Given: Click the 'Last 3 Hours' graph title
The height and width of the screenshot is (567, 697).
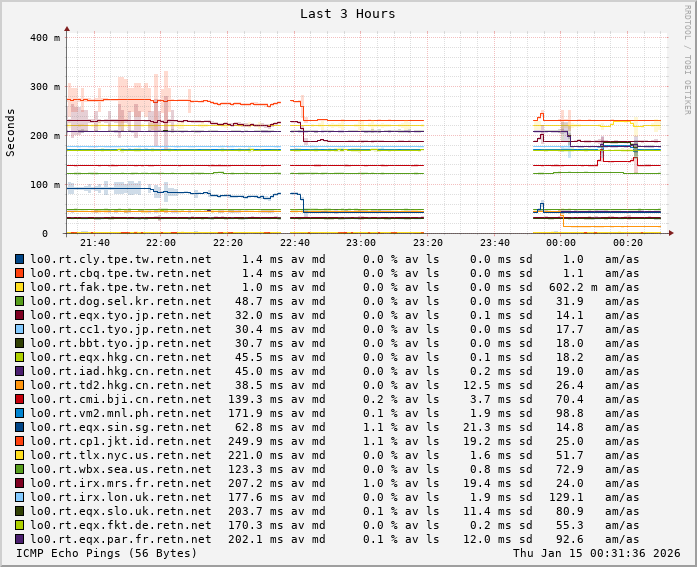Looking at the screenshot, I should pos(347,14).
